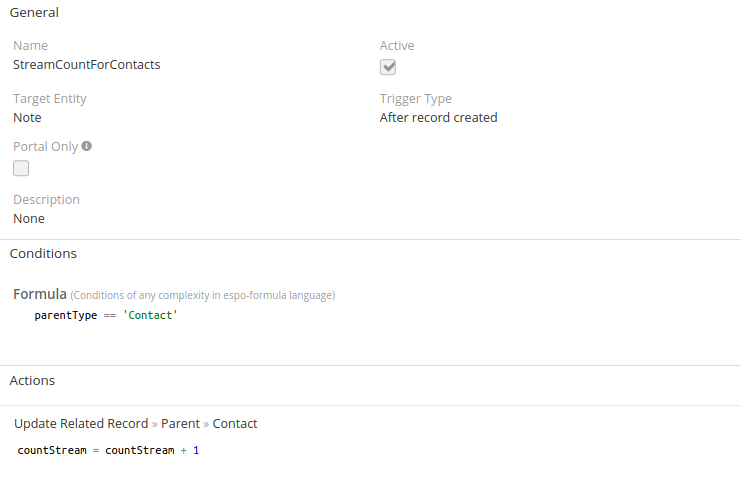
Task: Click the 'Contact' string in formula
Action: pos(150,315)
